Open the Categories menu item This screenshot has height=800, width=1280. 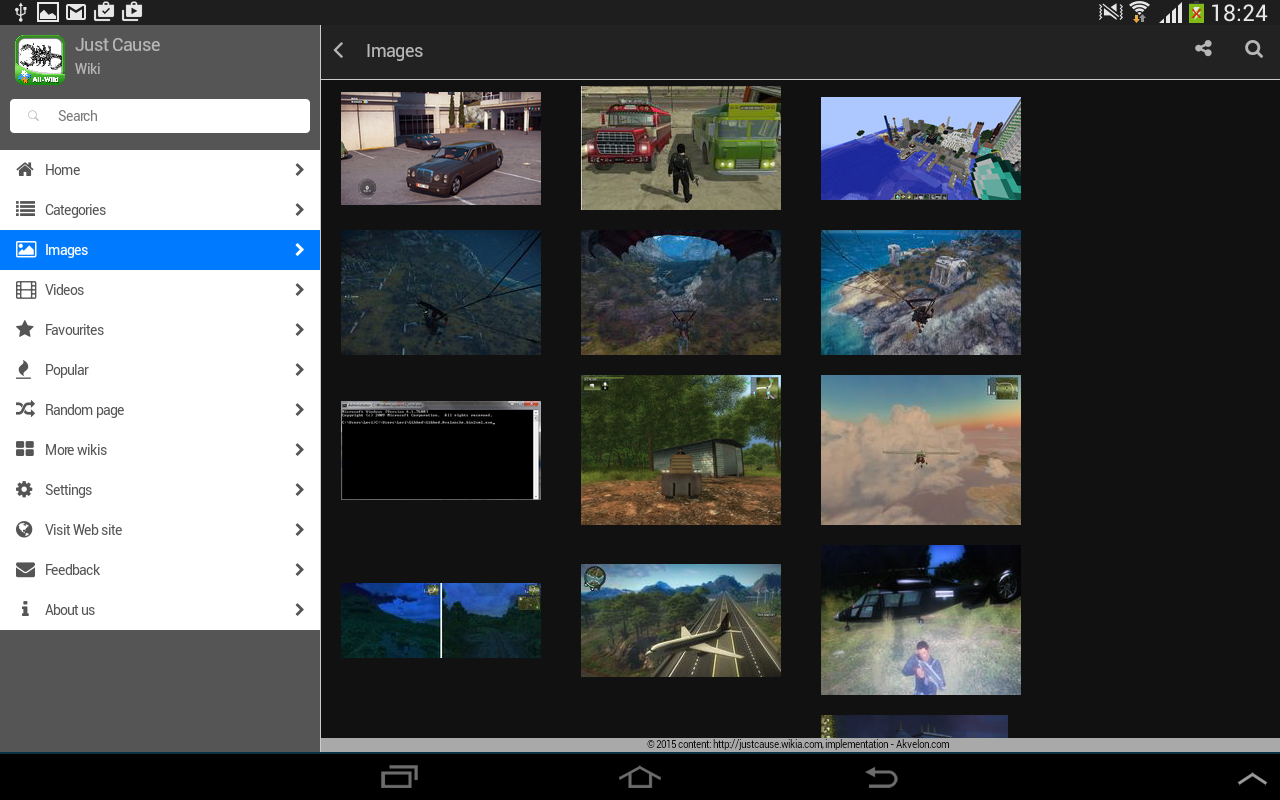point(160,210)
